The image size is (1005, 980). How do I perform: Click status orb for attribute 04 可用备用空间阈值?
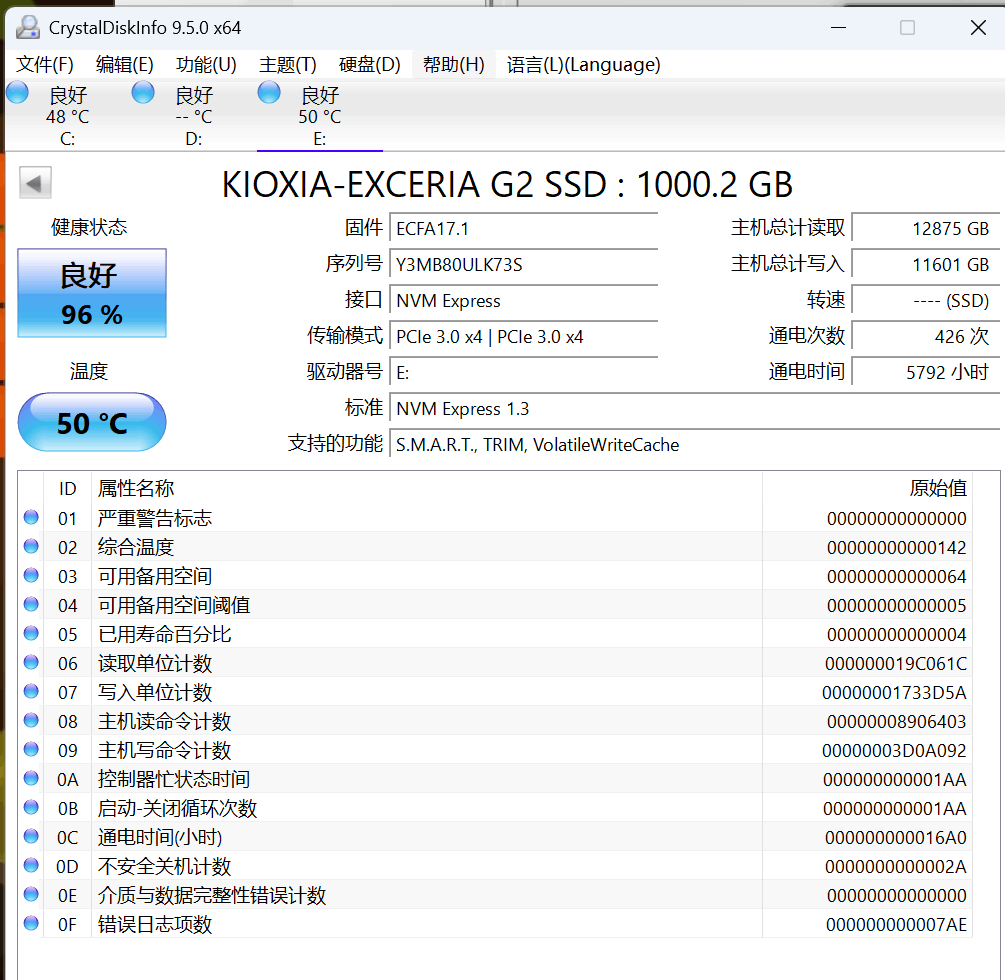click(x=31, y=604)
